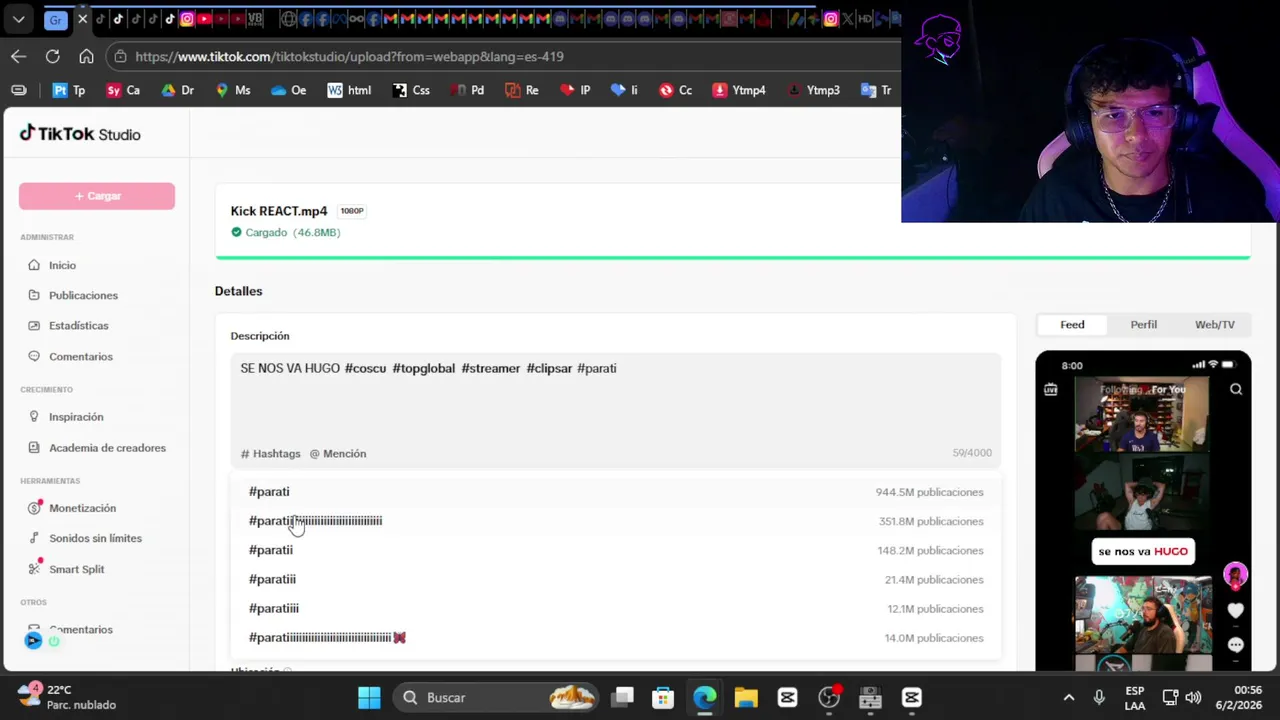Click the green upload progress bar
Screen dimensions: 1280x720
732,257
